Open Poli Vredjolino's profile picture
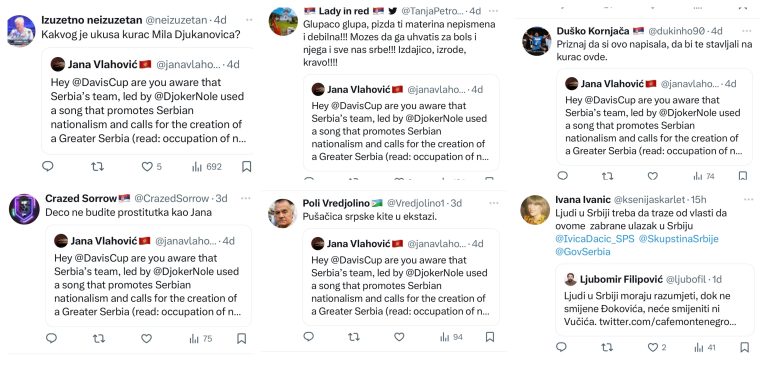The width and height of the screenshot is (768, 367). pos(283,213)
